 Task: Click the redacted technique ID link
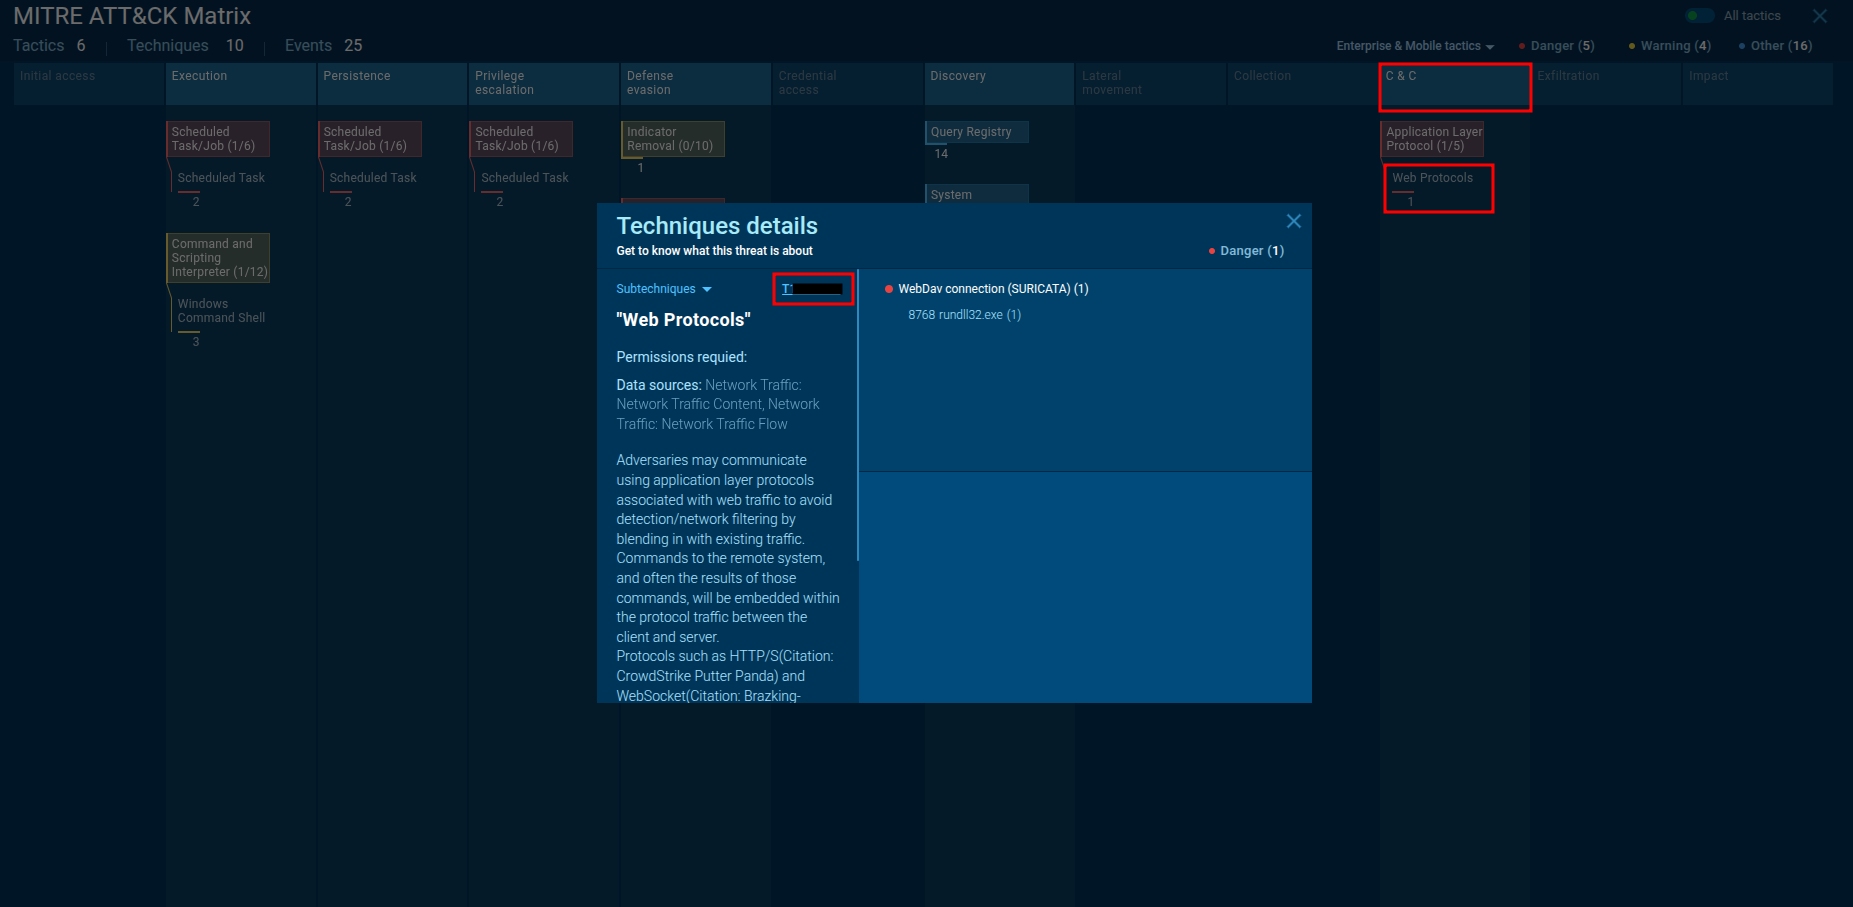(811, 289)
